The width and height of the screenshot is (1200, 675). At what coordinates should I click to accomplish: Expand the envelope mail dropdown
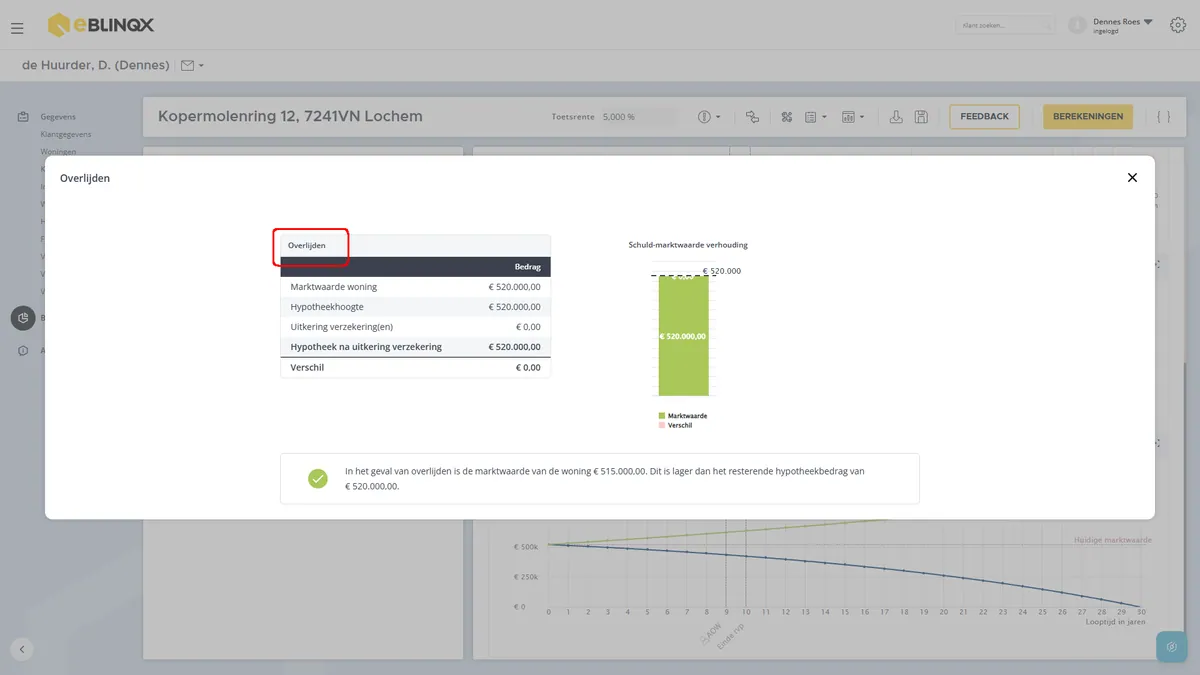(x=192, y=66)
